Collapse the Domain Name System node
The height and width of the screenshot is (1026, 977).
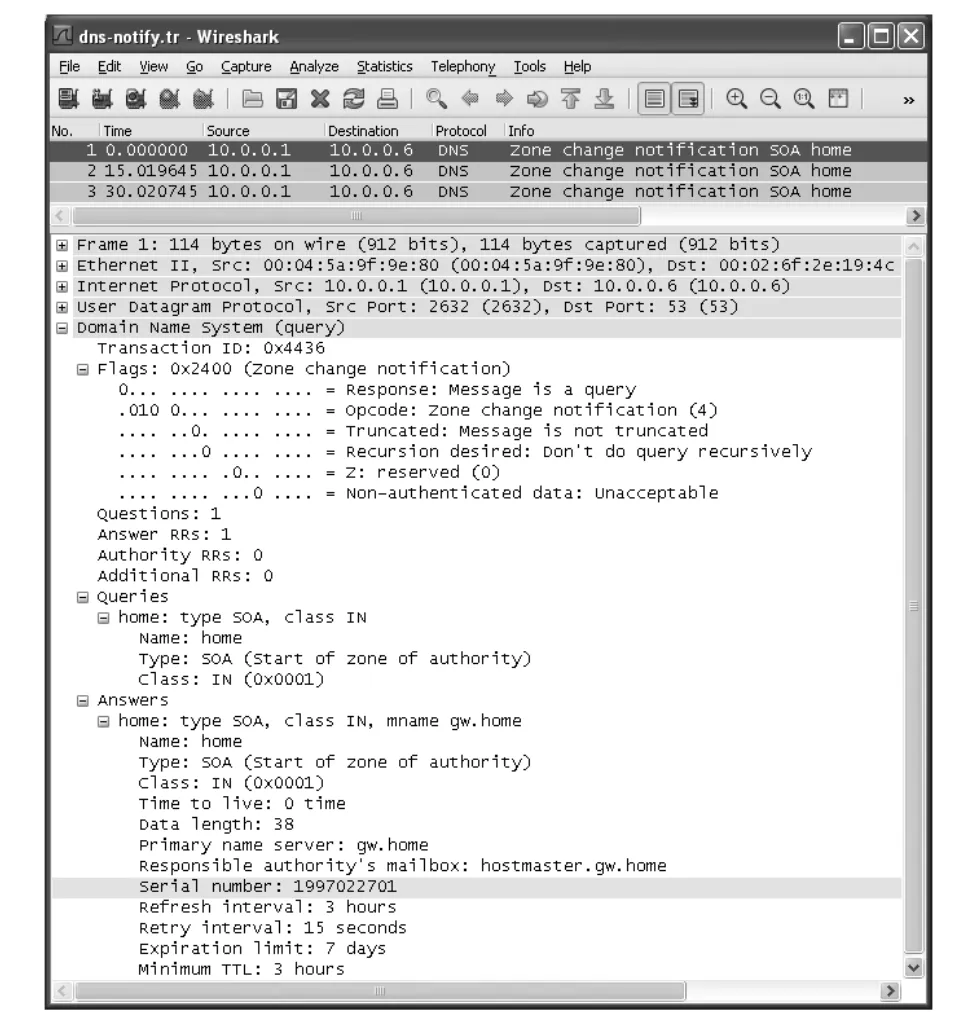click(x=62, y=328)
